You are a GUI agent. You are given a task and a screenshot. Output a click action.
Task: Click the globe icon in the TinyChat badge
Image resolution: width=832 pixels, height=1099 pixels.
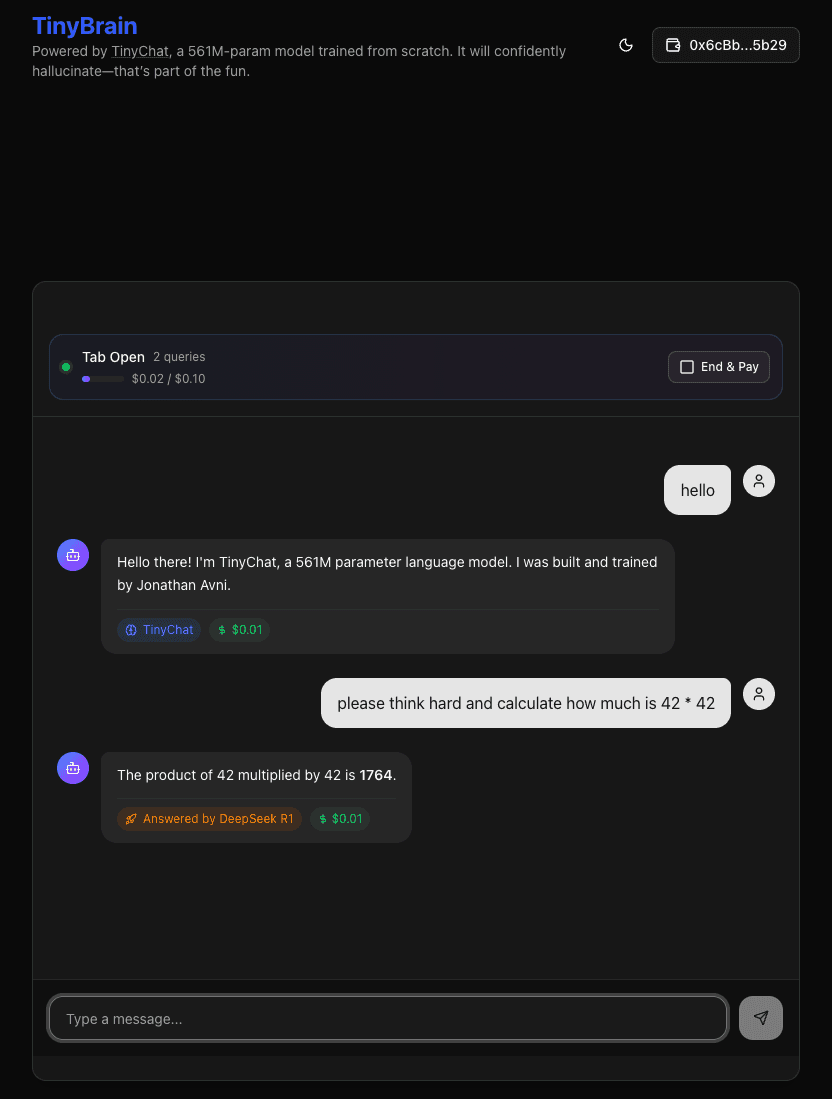pyautogui.click(x=131, y=630)
